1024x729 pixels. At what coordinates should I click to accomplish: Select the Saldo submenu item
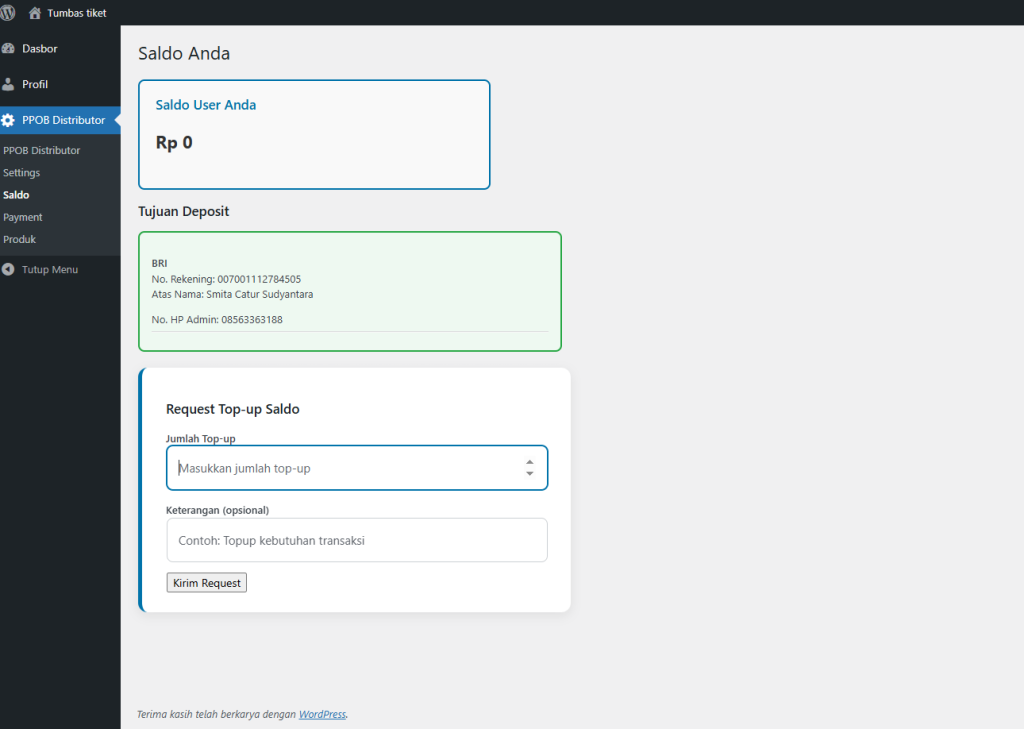(16, 195)
